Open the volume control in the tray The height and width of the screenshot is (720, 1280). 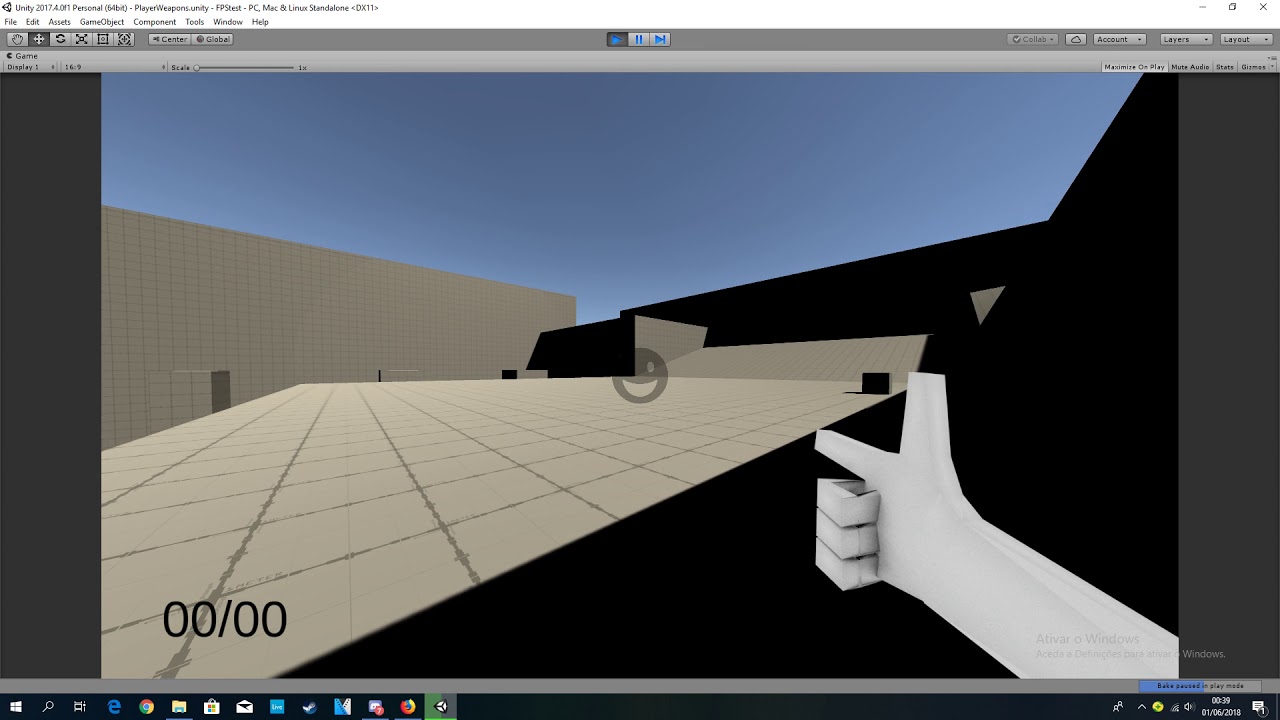[1188, 707]
